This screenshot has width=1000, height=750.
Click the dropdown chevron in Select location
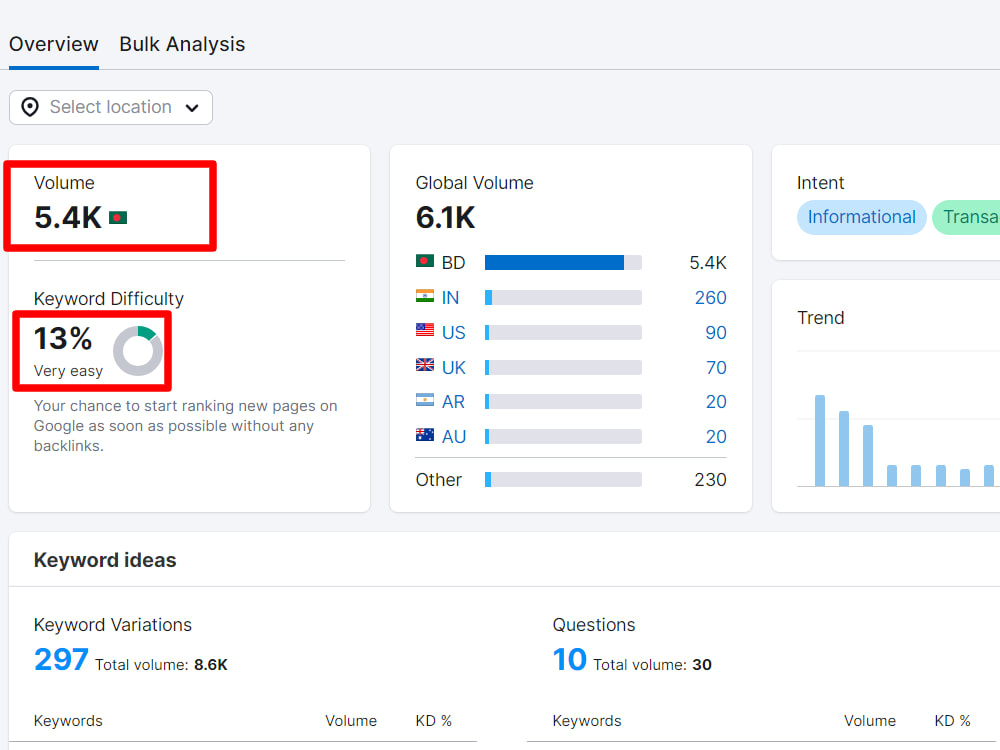click(x=192, y=108)
